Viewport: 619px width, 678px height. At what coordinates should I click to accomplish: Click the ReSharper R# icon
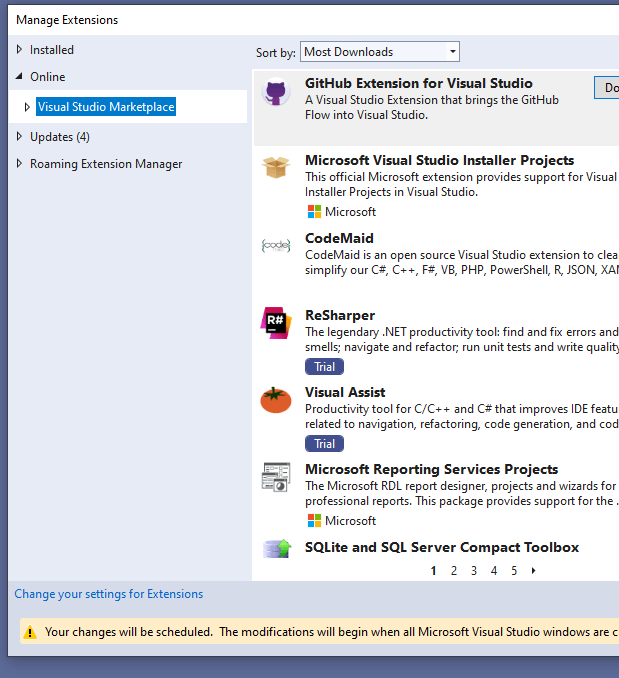276,322
